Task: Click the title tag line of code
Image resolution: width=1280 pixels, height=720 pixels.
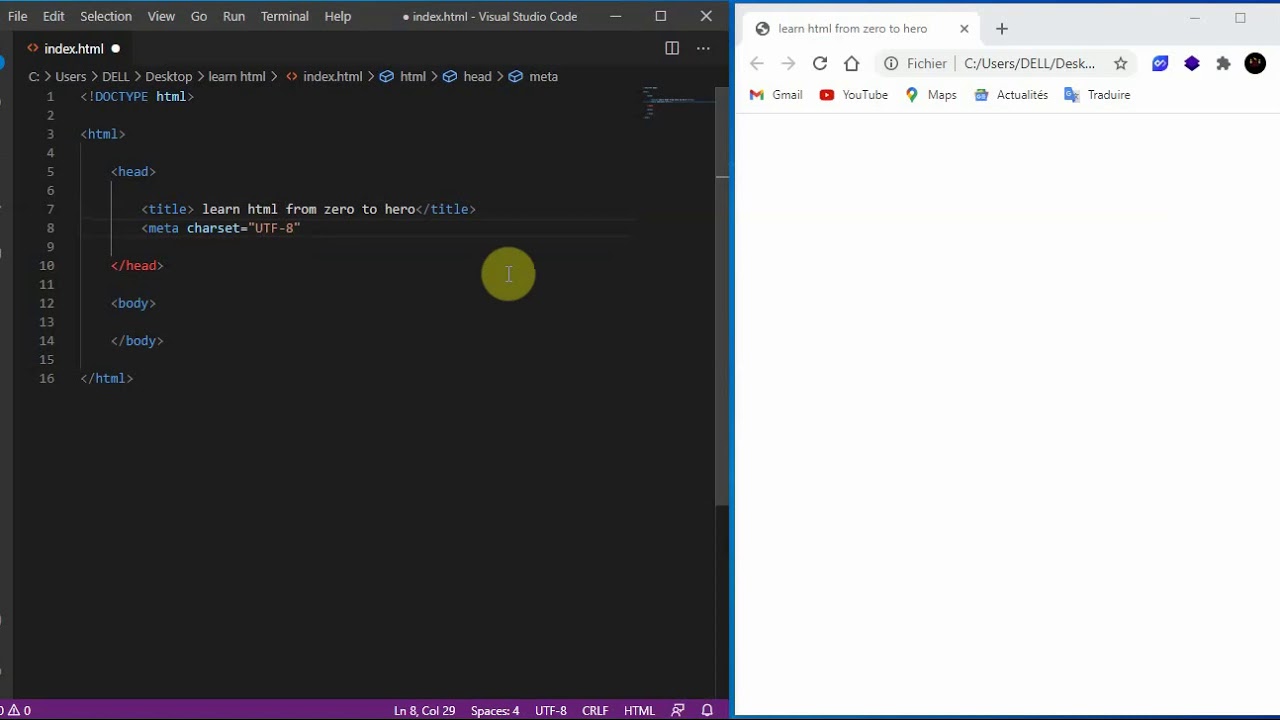Action: pyautogui.click(x=308, y=209)
